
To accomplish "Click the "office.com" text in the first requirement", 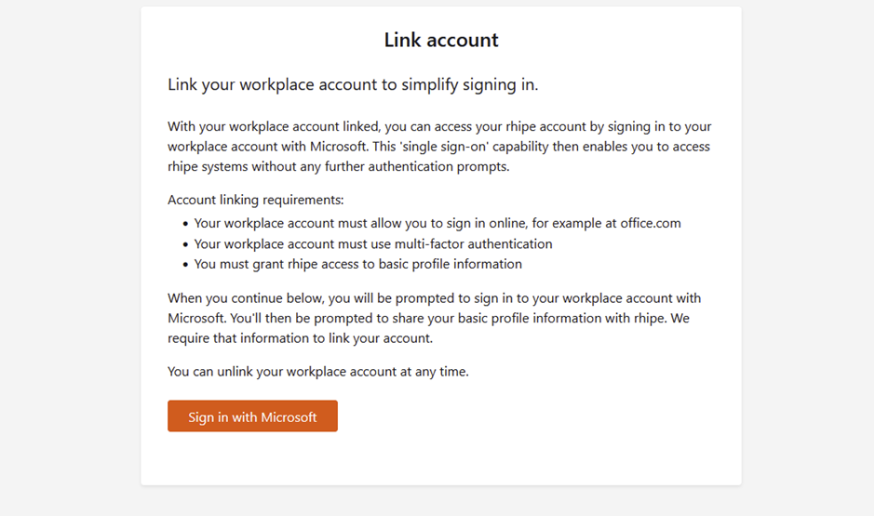I will (649, 223).
